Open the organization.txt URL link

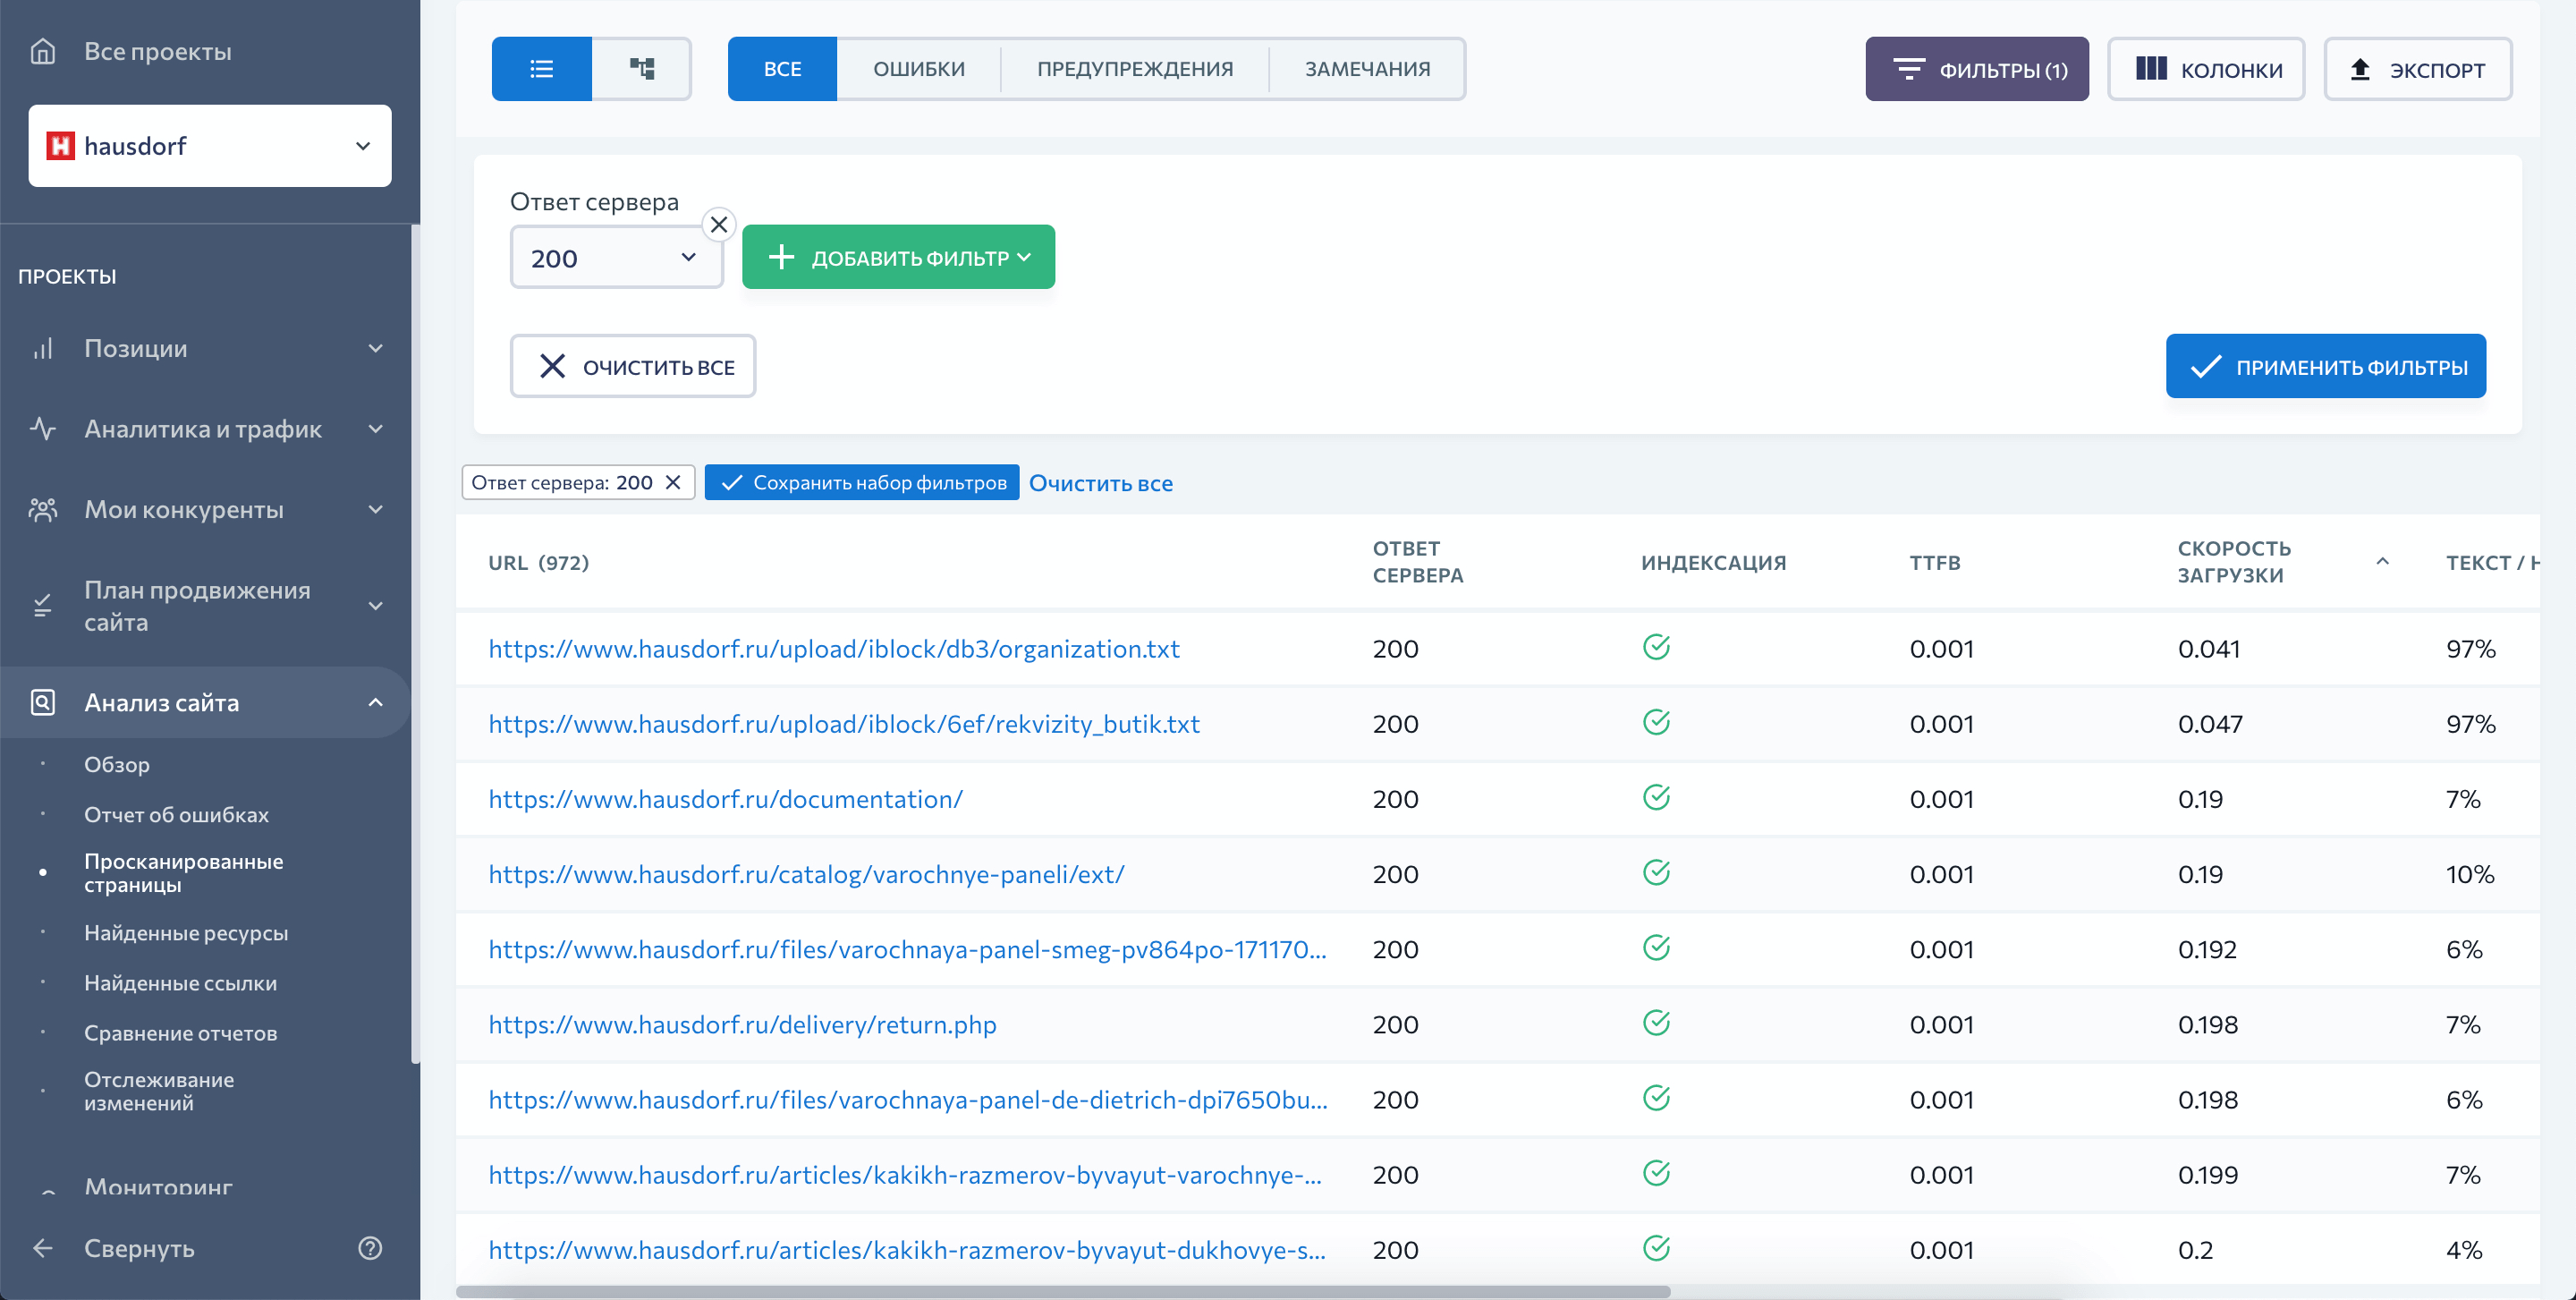click(x=834, y=649)
